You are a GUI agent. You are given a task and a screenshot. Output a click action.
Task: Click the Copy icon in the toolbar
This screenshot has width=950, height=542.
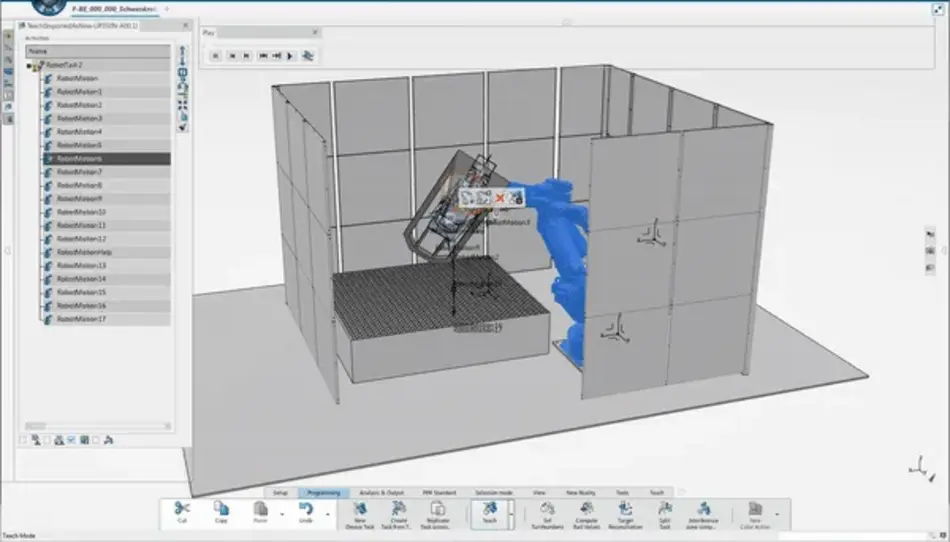tap(220, 510)
